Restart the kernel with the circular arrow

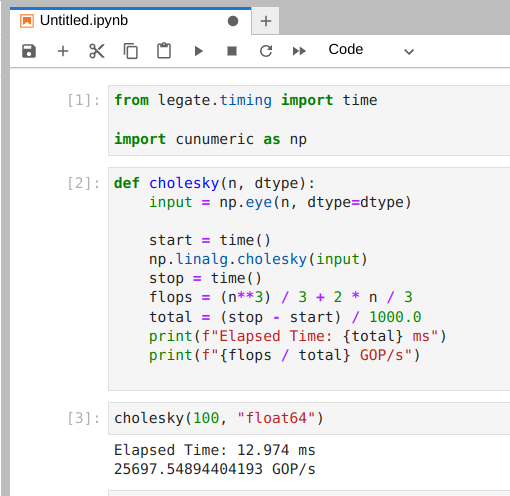pyautogui.click(x=266, y=51)
